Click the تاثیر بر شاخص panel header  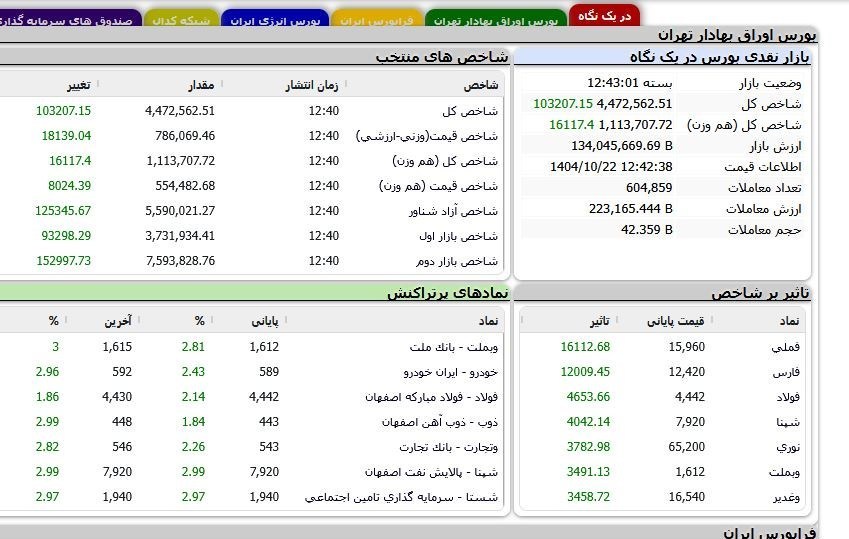point(760,294)
